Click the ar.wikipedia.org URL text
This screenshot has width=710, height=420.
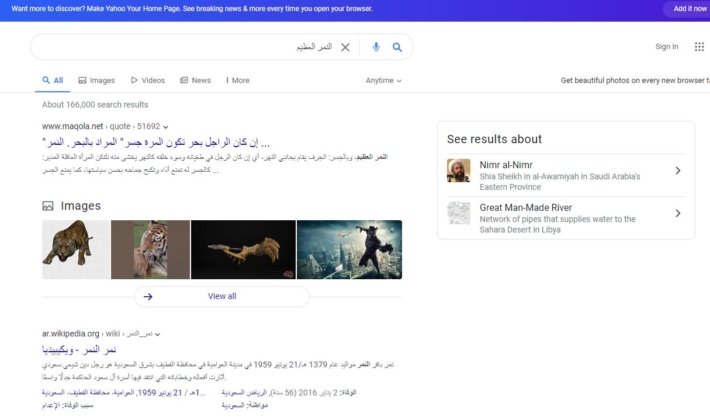click(70, 334)
